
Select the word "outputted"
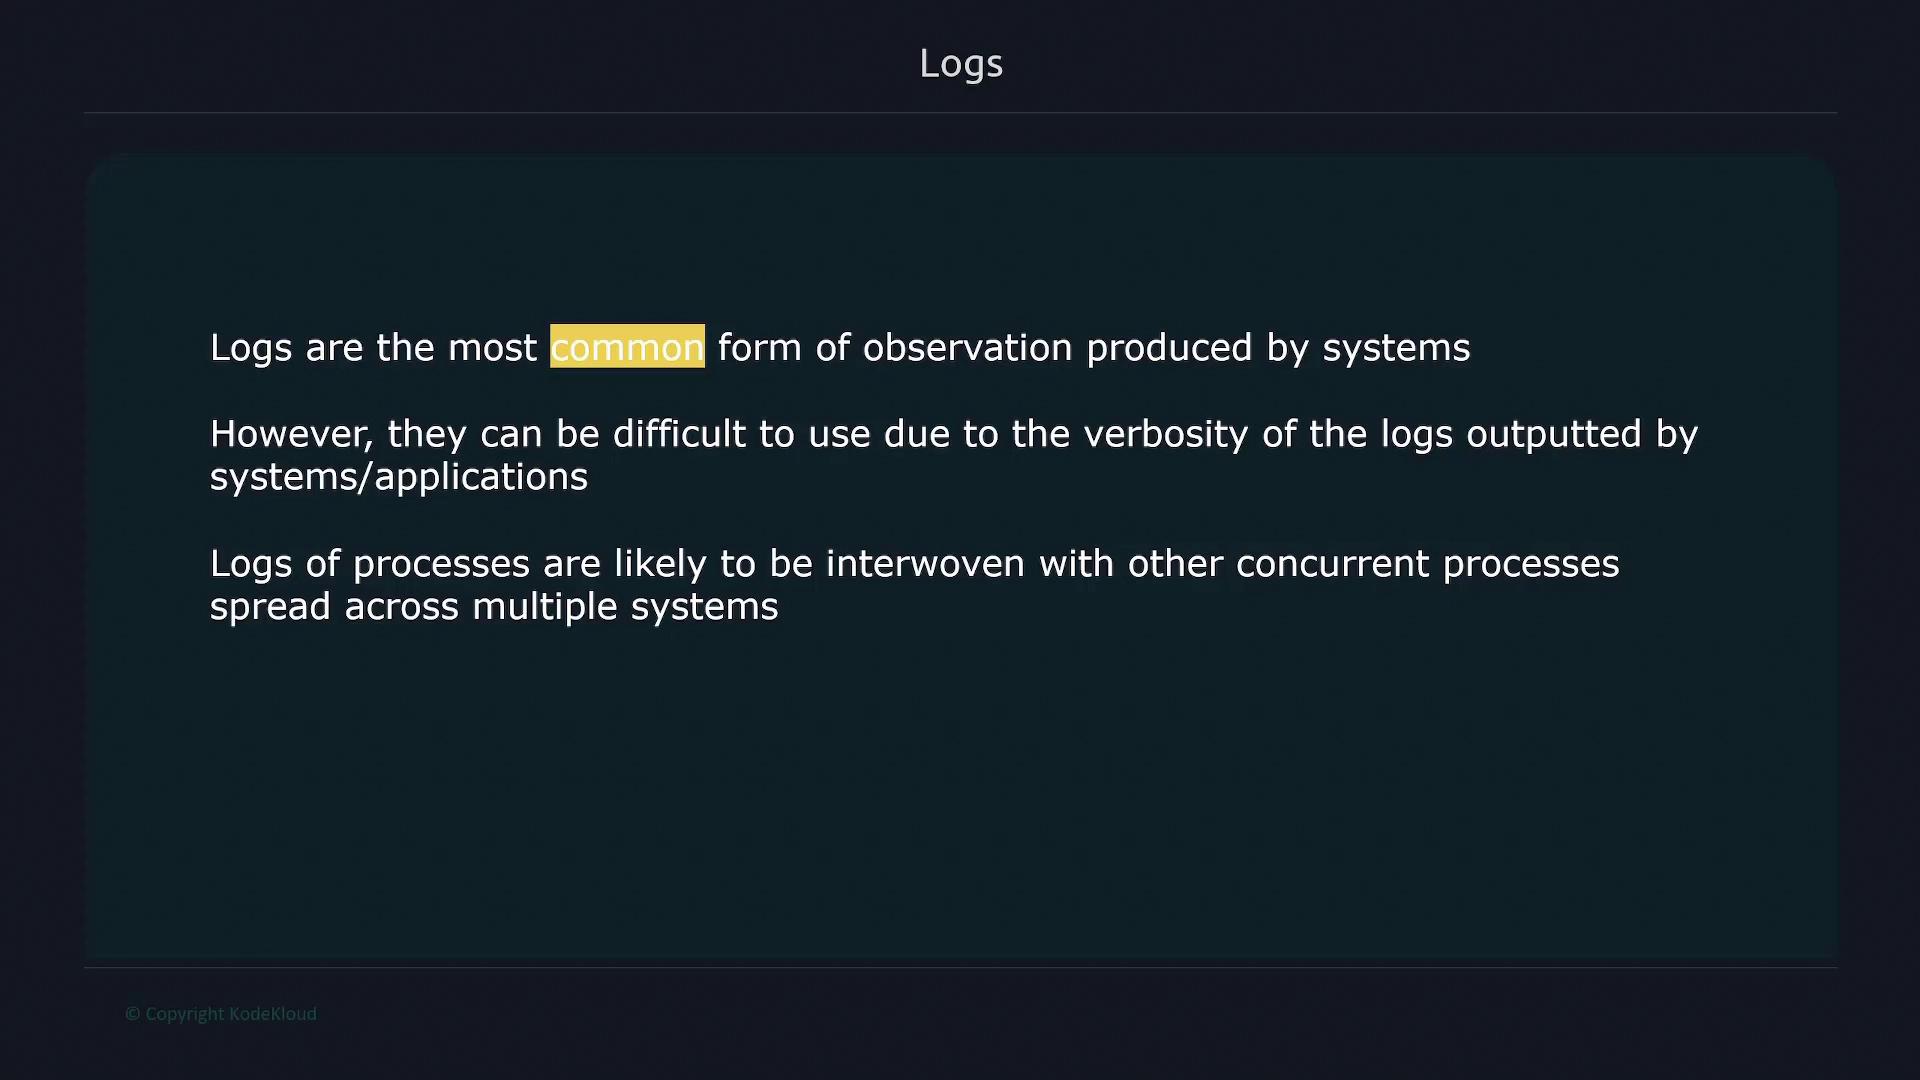[1553, 434]
